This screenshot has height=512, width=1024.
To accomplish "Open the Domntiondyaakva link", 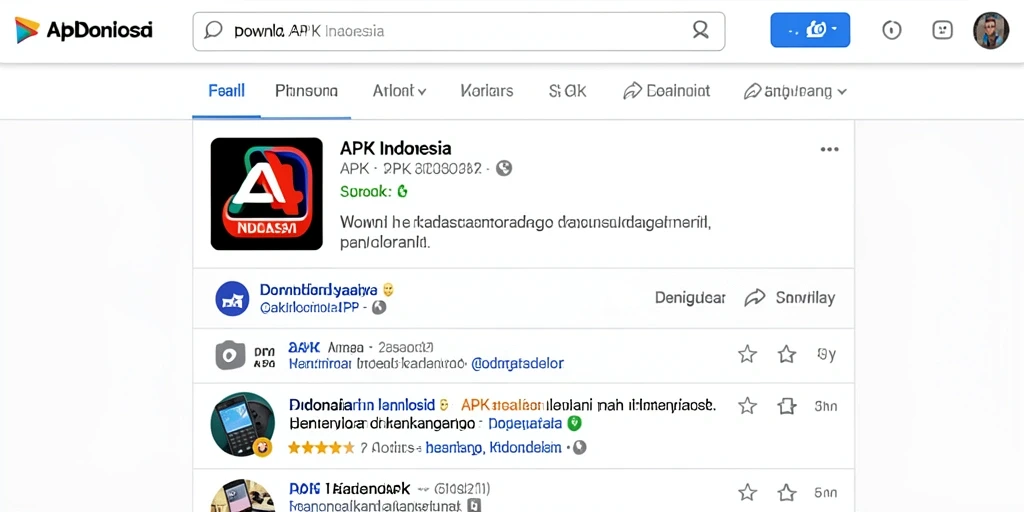I will tap(318, 289).
